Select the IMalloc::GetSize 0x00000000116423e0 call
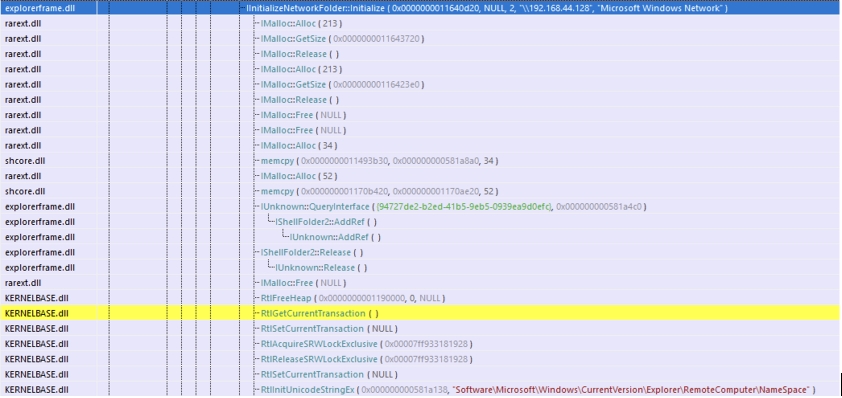 tap(343, 84)
